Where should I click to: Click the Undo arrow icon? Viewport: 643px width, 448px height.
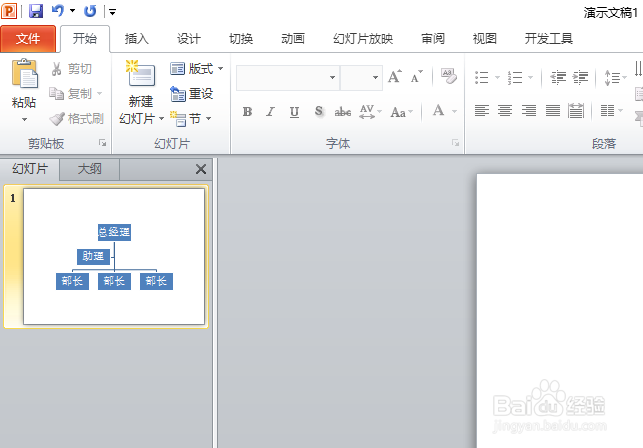(x=58, y=11)
